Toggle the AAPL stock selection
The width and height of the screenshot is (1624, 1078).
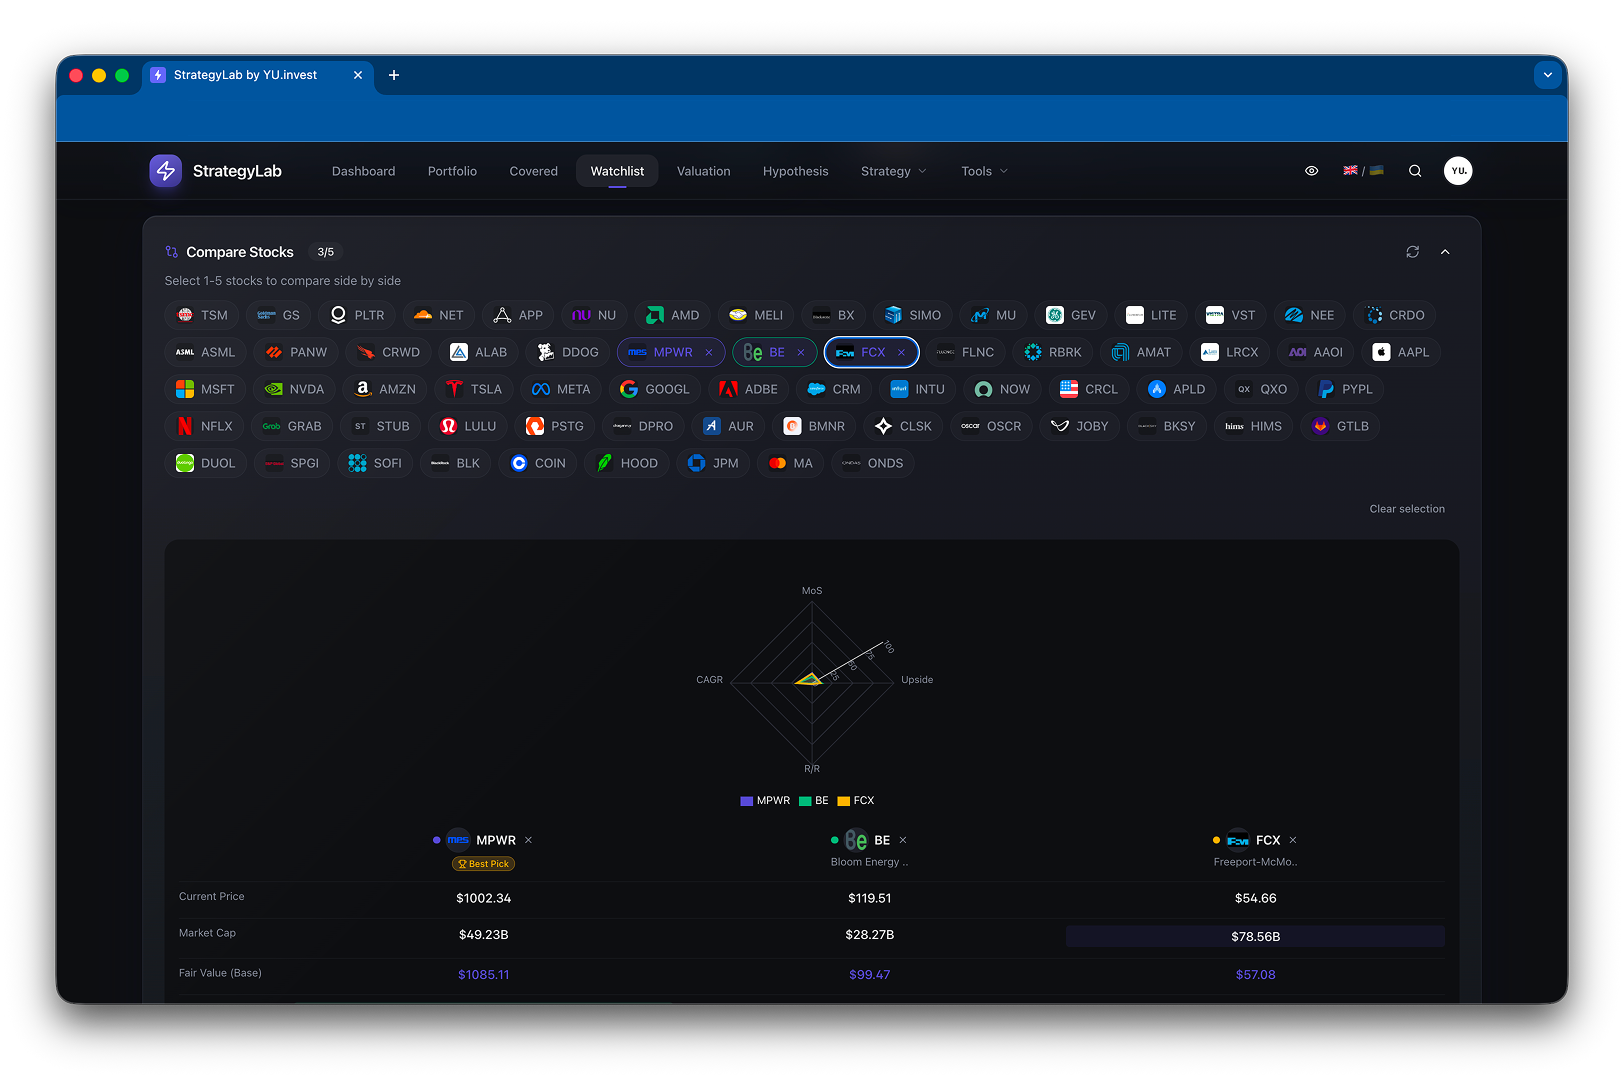click(x=1401, y=352)
